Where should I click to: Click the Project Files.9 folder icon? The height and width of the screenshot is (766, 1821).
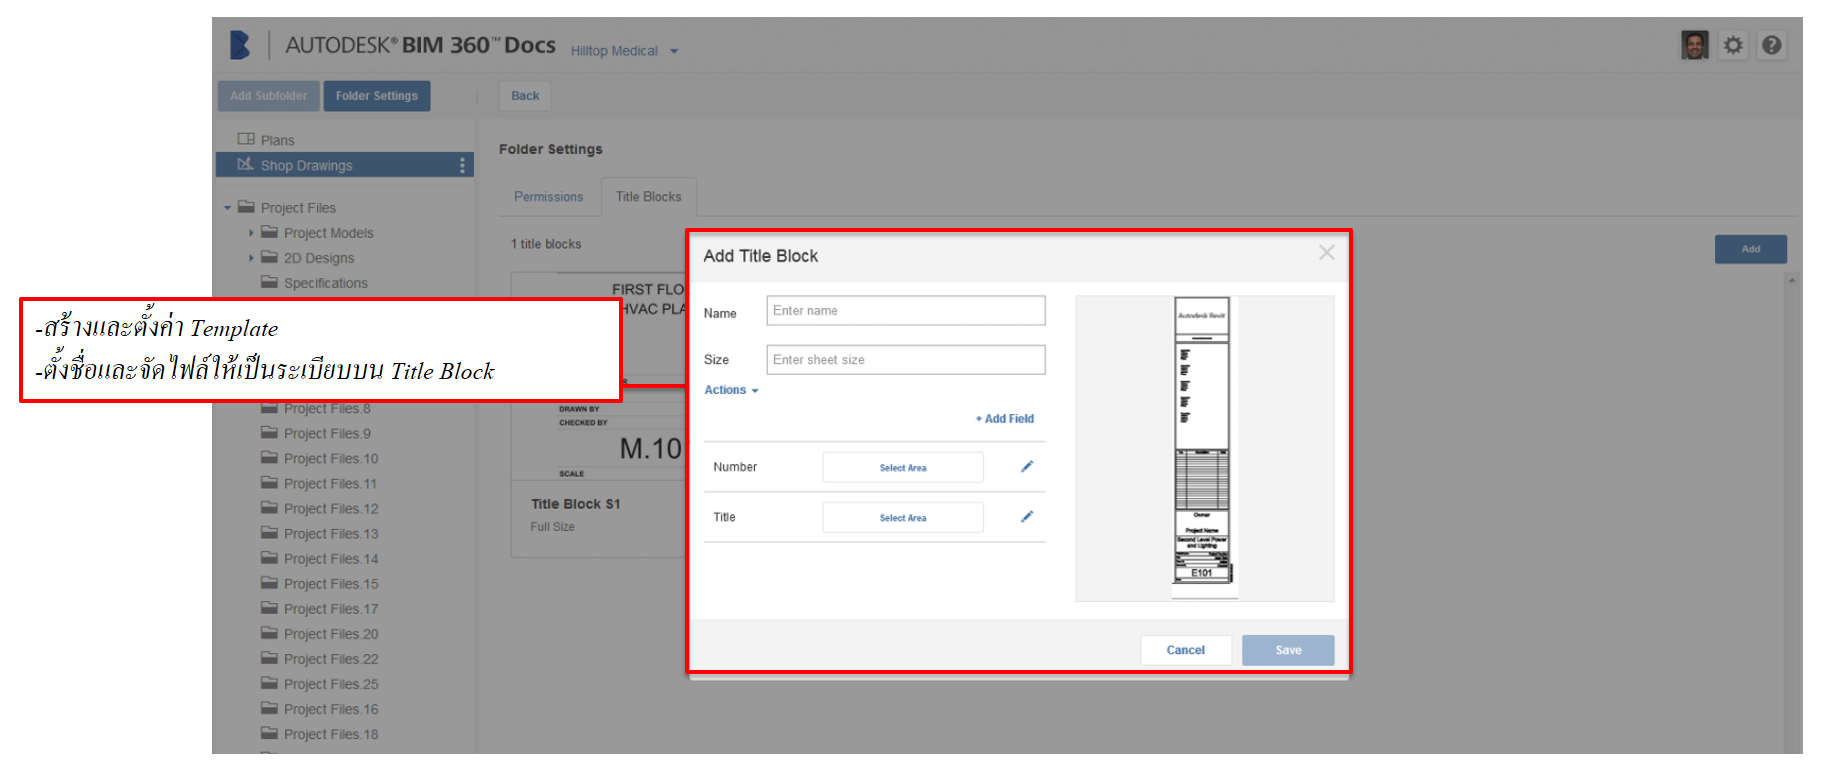click(x=269, y=433)
